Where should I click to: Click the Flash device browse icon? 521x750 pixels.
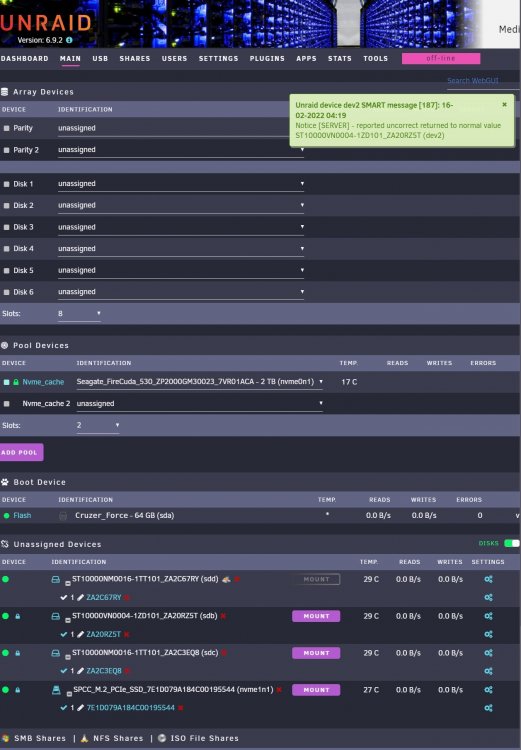(63, 516)
